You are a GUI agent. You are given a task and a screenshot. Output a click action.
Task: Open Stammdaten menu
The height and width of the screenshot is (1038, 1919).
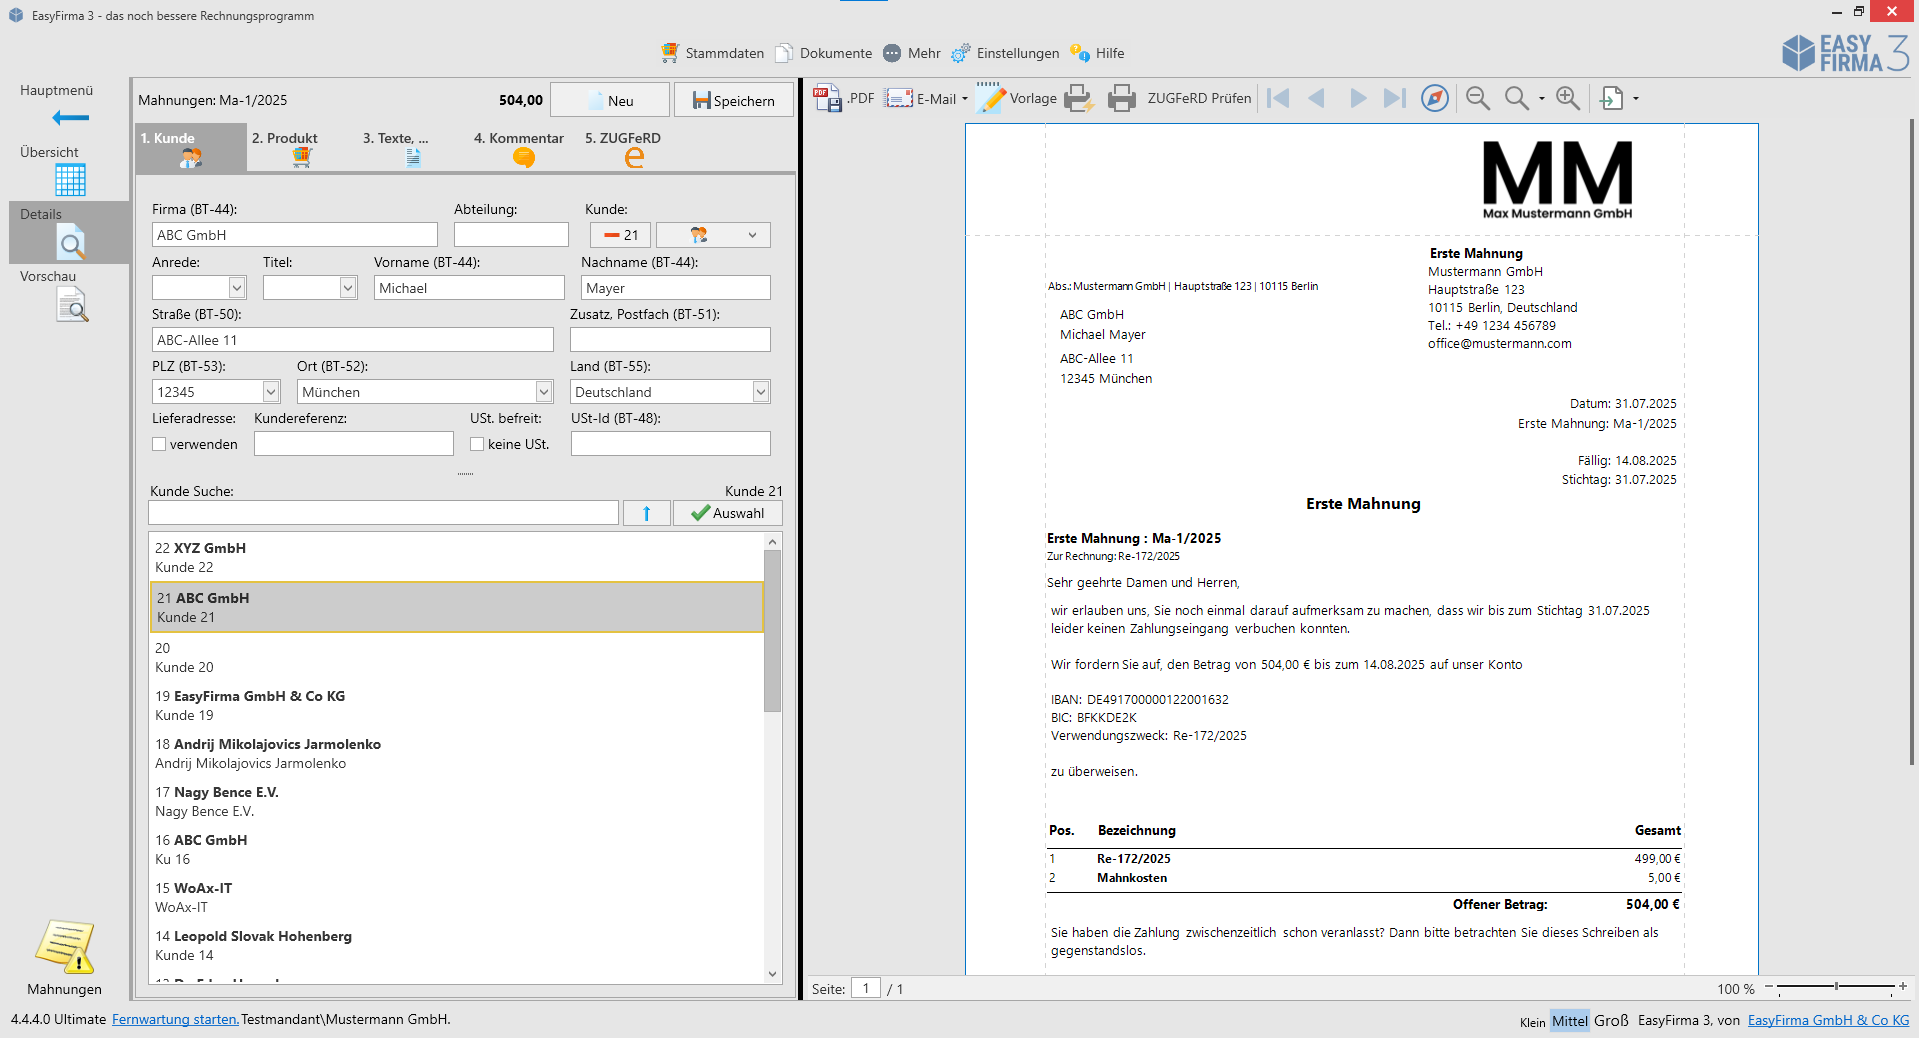tap(712, 53)
